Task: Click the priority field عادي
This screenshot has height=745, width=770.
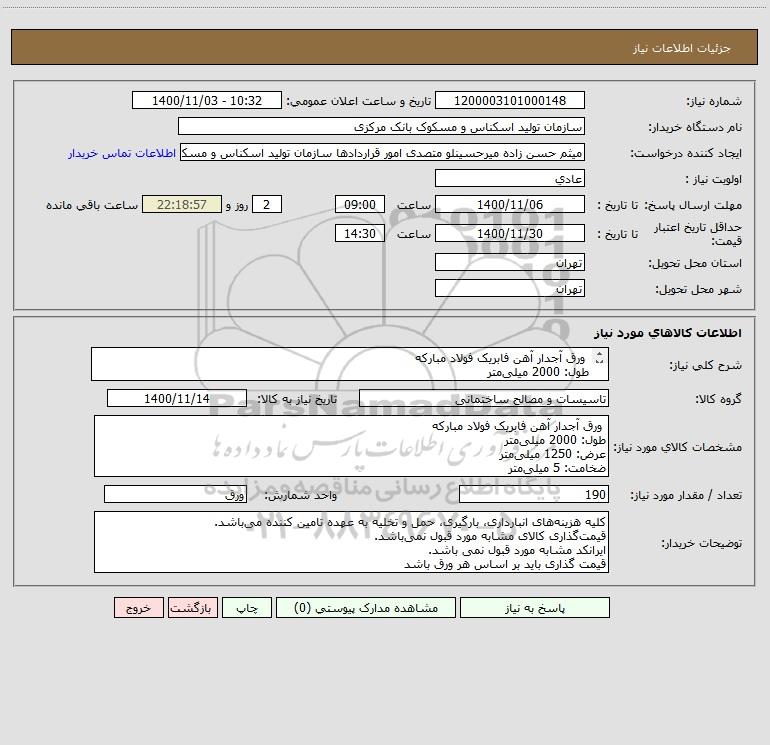Action: [510, 178]
